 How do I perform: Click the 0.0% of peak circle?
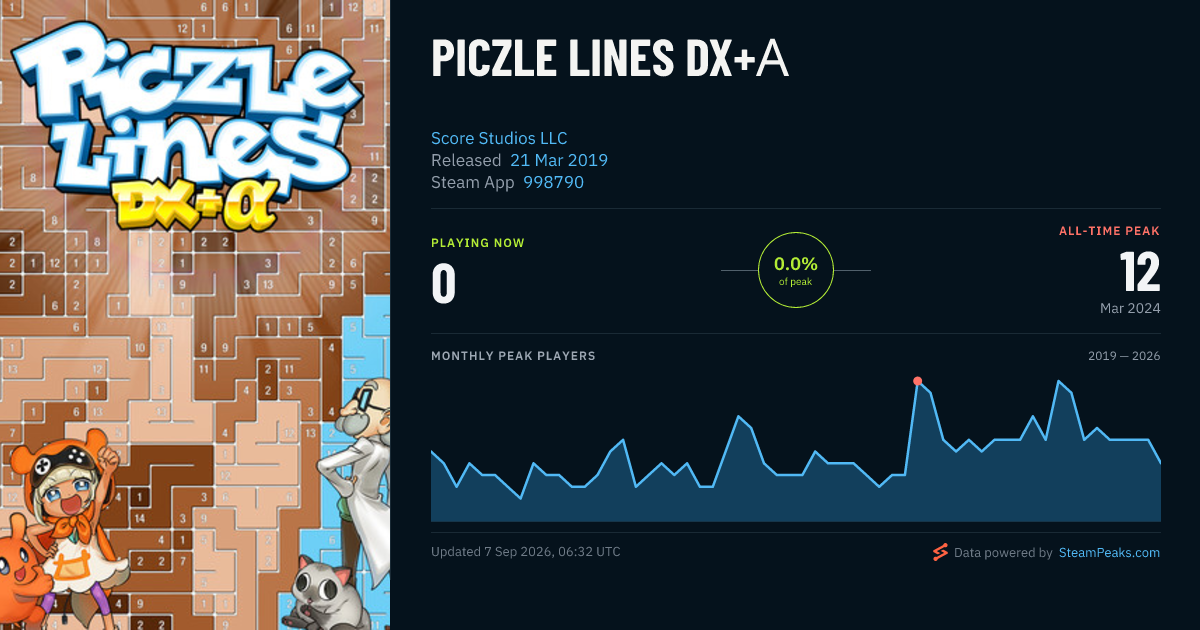coord(796,270)
